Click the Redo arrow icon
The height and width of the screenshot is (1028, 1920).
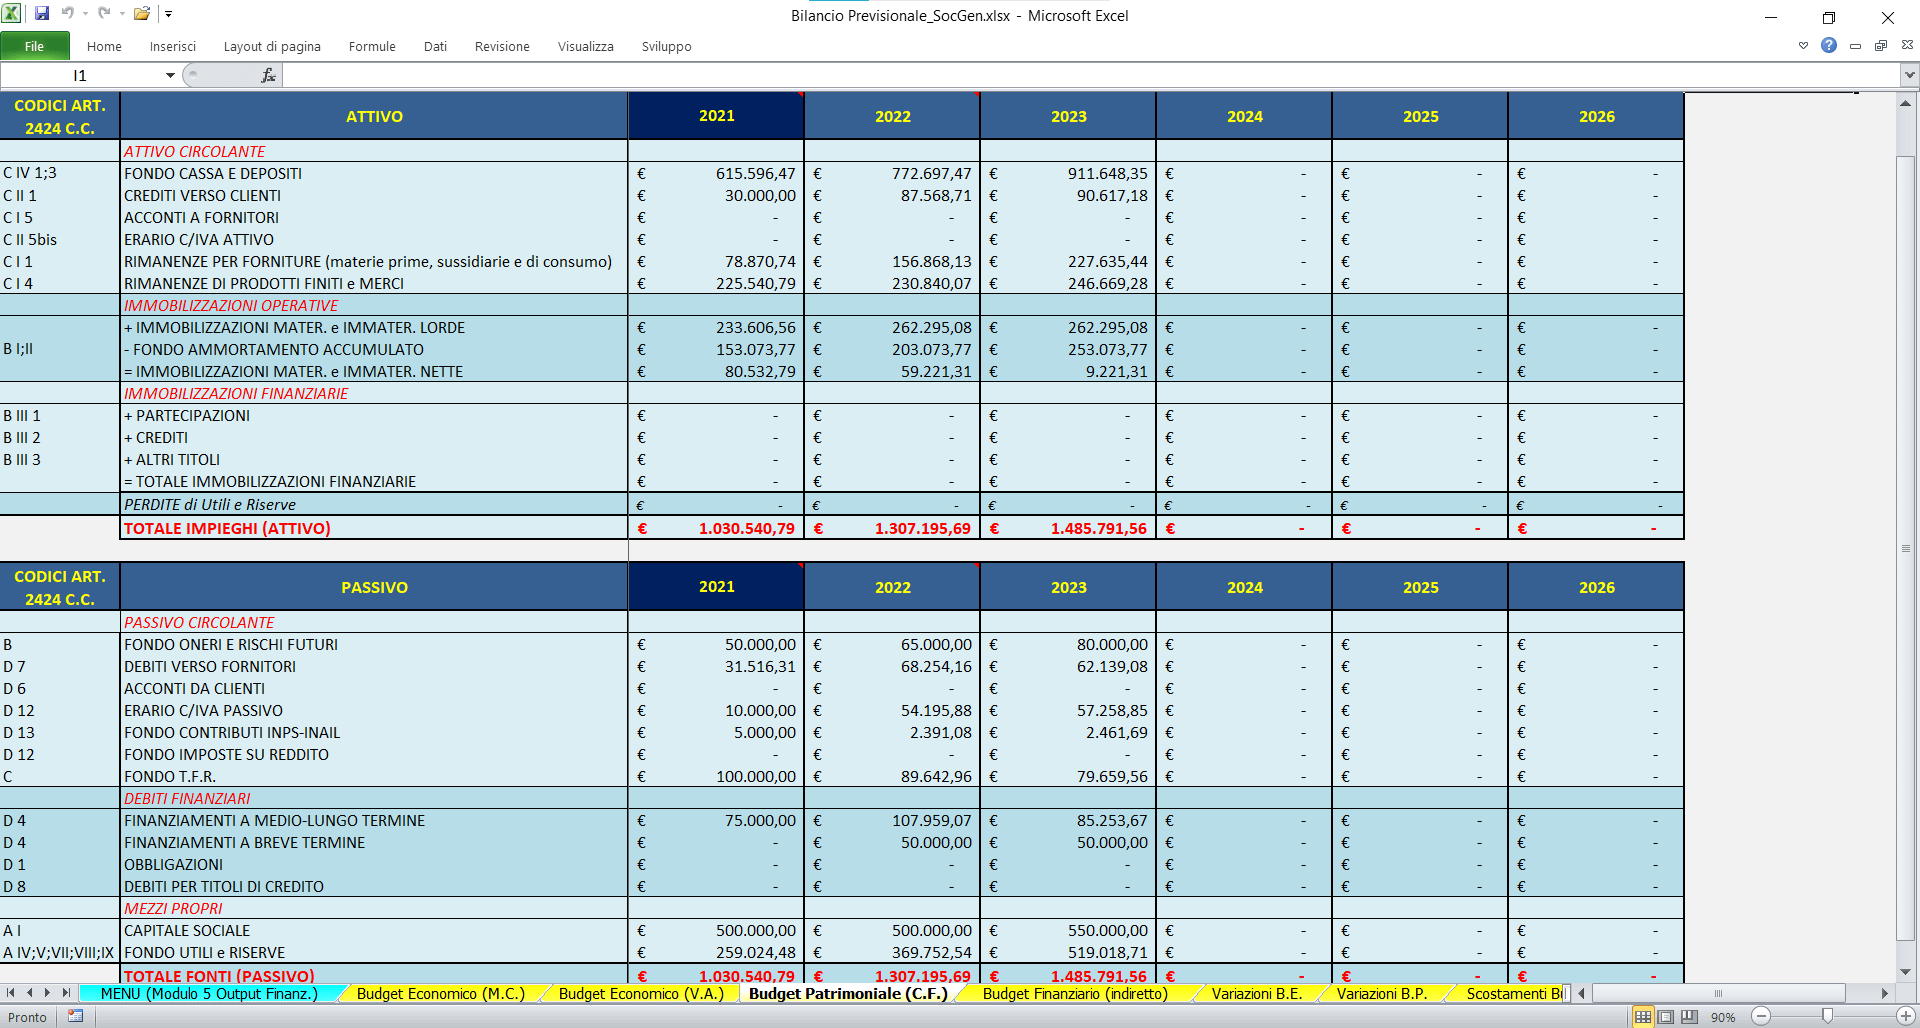(104, 14)
